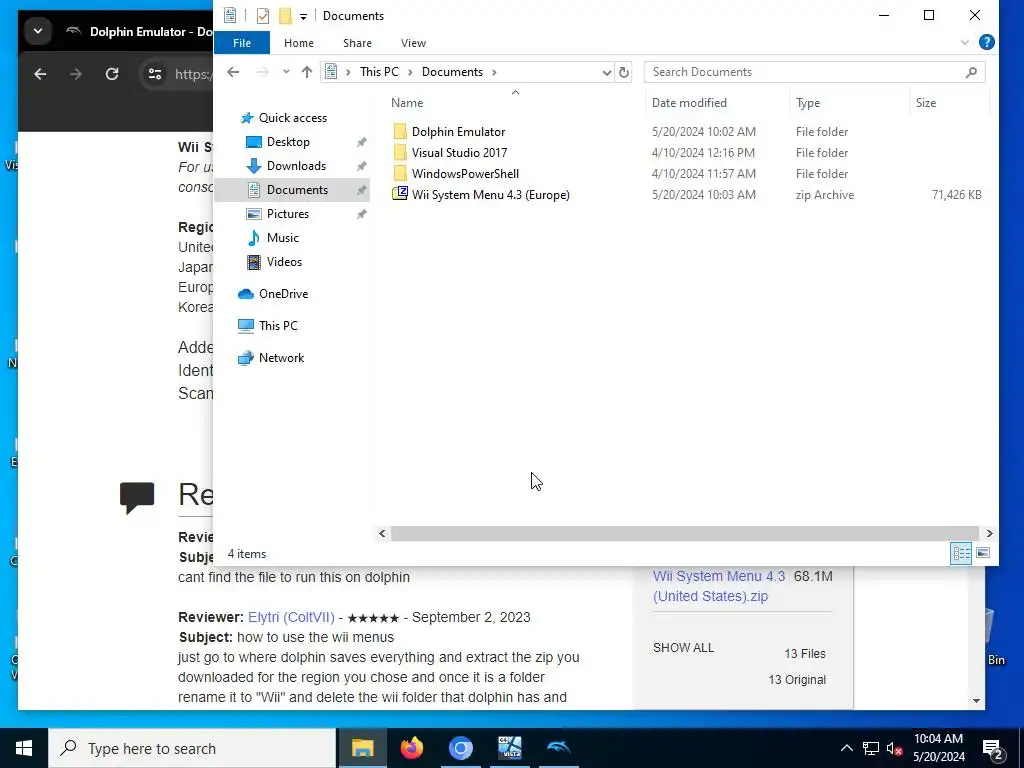Image resolution: width=1024 pixels, height=768 pixels.
Task: Expand the ribbon with the chevron
Action: (x=965, y=42)
